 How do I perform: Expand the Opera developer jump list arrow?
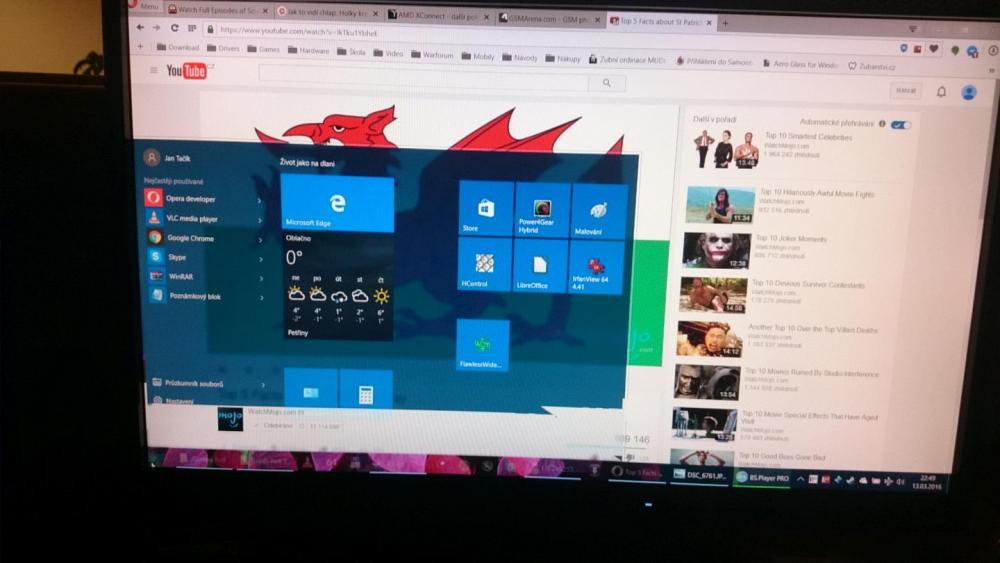tap(261, 200)
